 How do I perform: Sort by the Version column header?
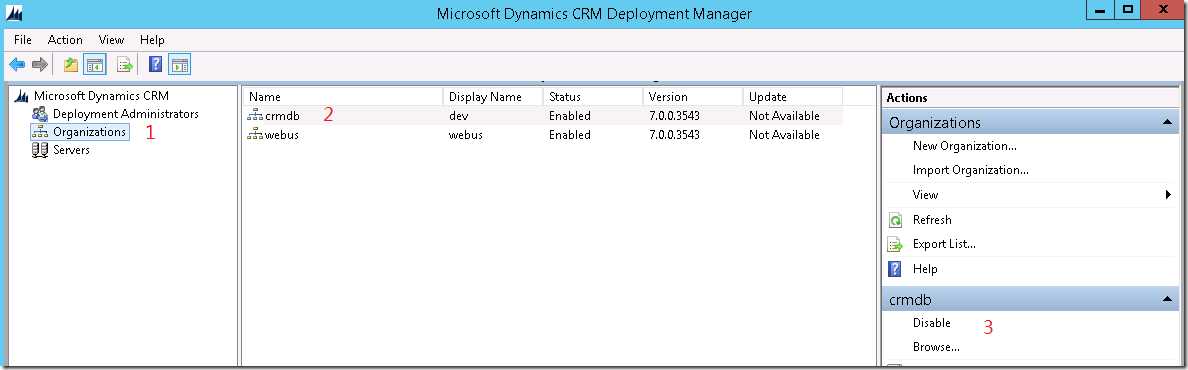[x=693, y=97]
